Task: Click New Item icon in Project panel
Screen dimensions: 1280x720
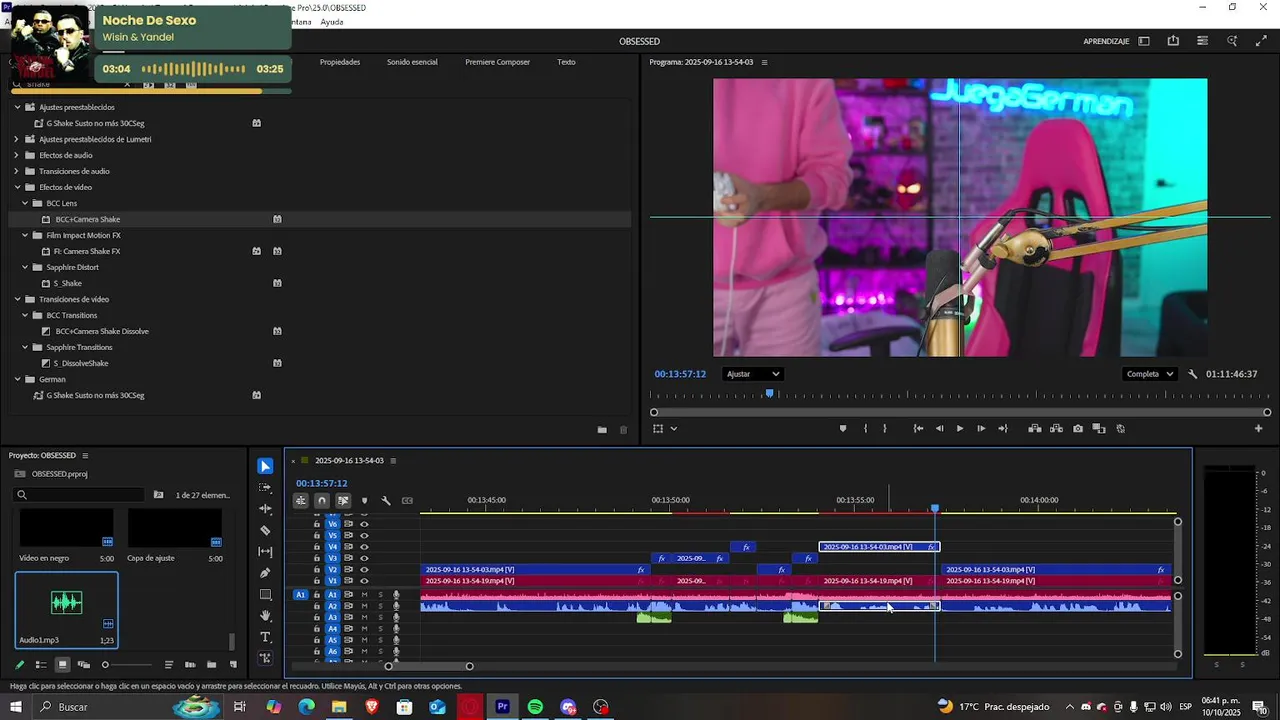Action: click(234, 665)
